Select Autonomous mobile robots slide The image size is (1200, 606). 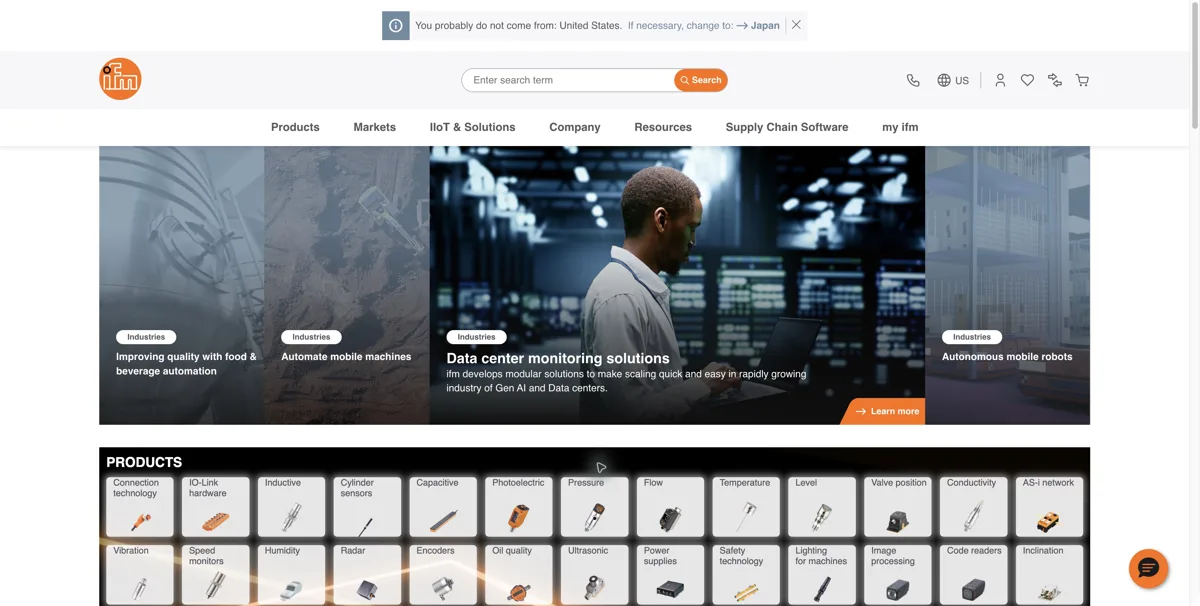pos(1007,285)
